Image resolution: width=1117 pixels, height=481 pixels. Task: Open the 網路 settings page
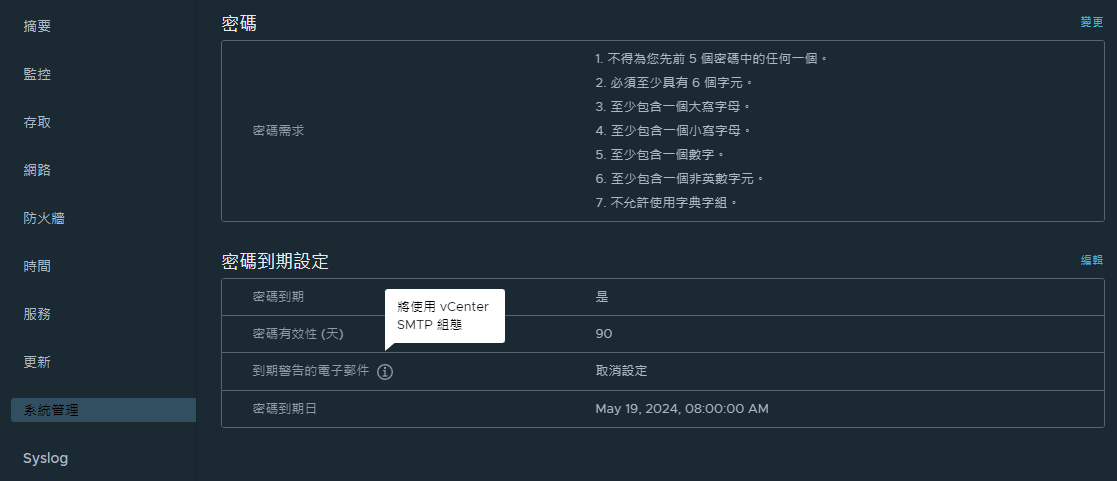tap(37, 170)
